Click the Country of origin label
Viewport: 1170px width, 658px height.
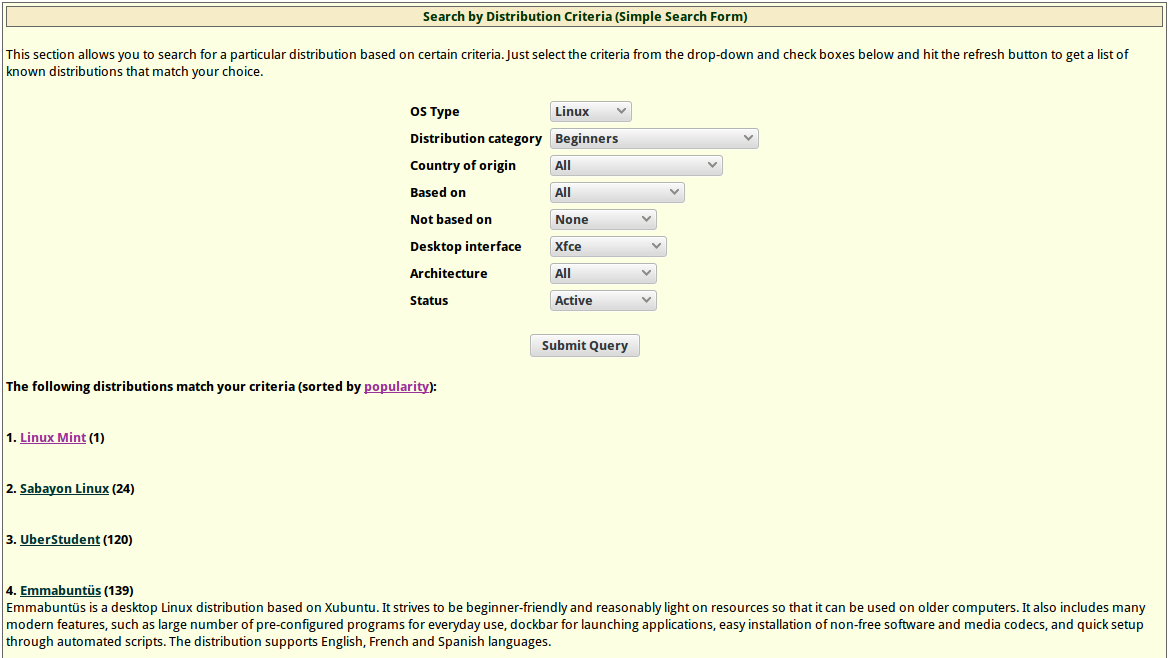[x=463, y=166]
